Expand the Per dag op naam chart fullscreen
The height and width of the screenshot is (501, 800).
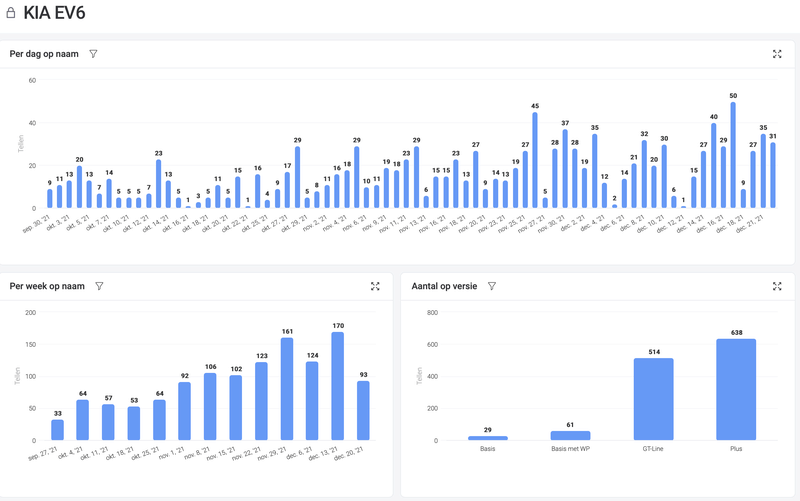(x=777, y=54)
